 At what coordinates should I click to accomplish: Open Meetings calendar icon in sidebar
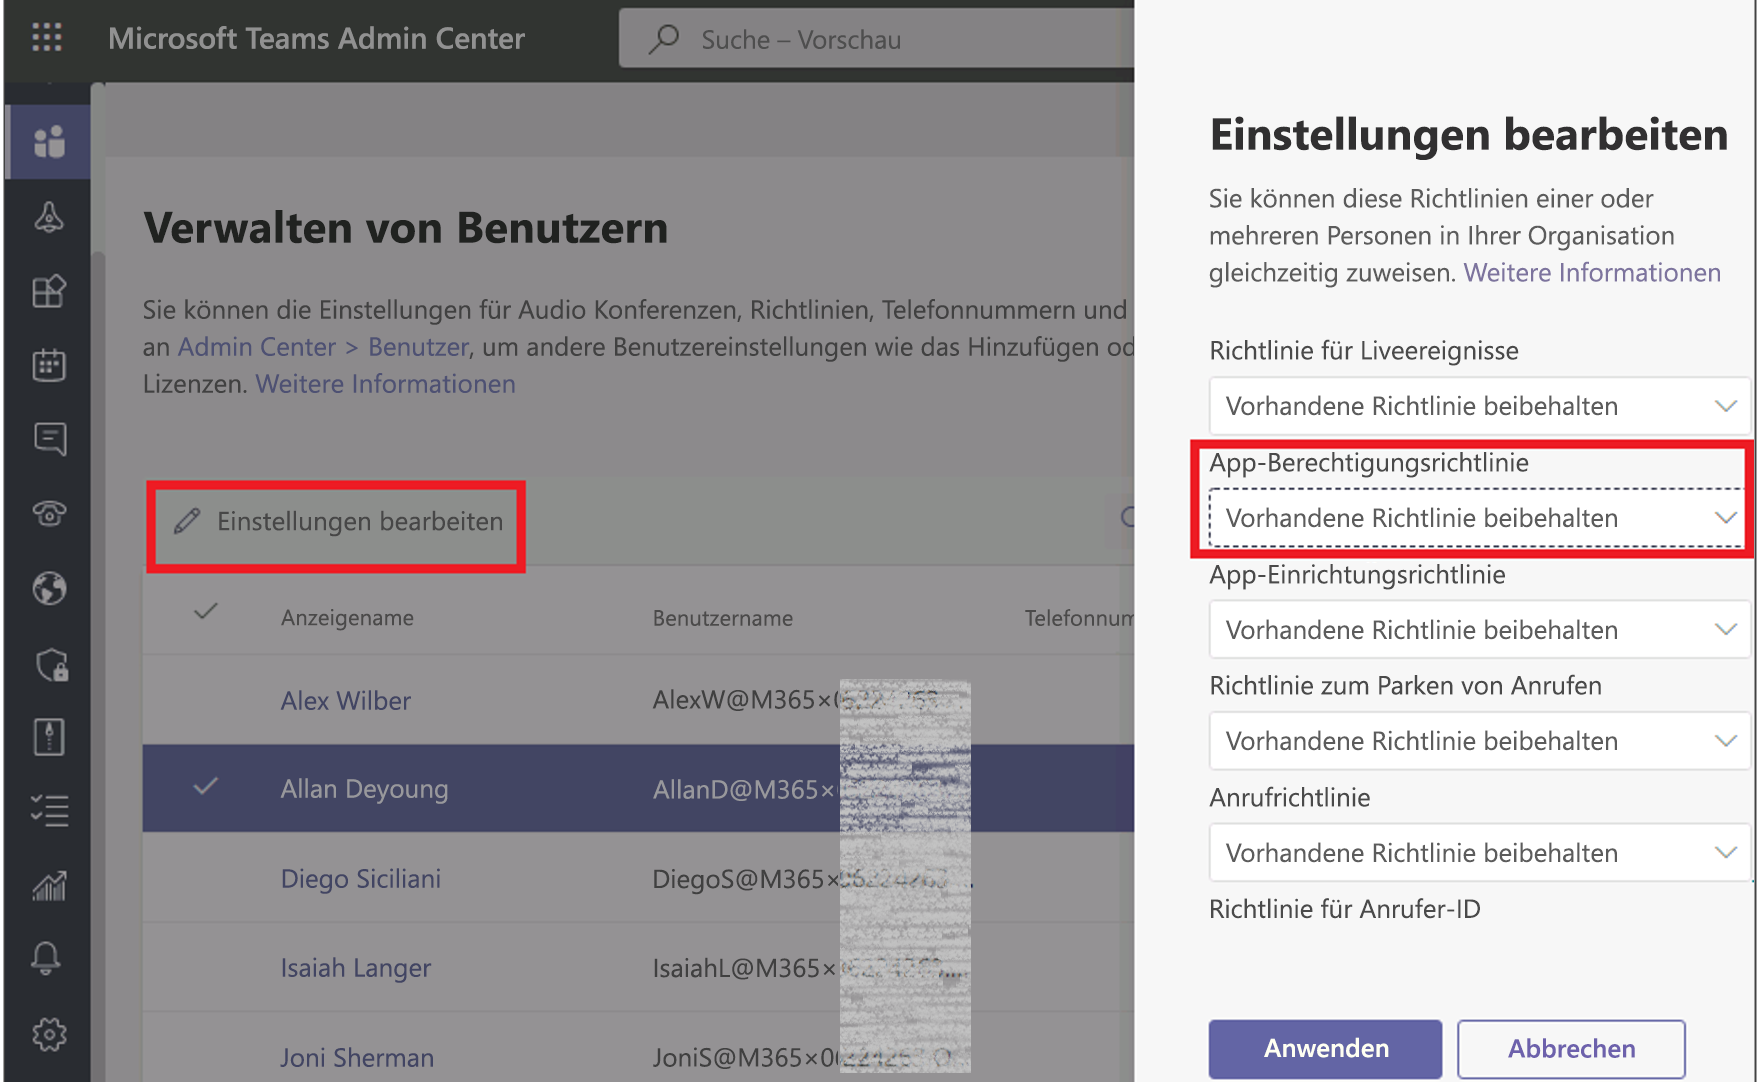[49, 365]
